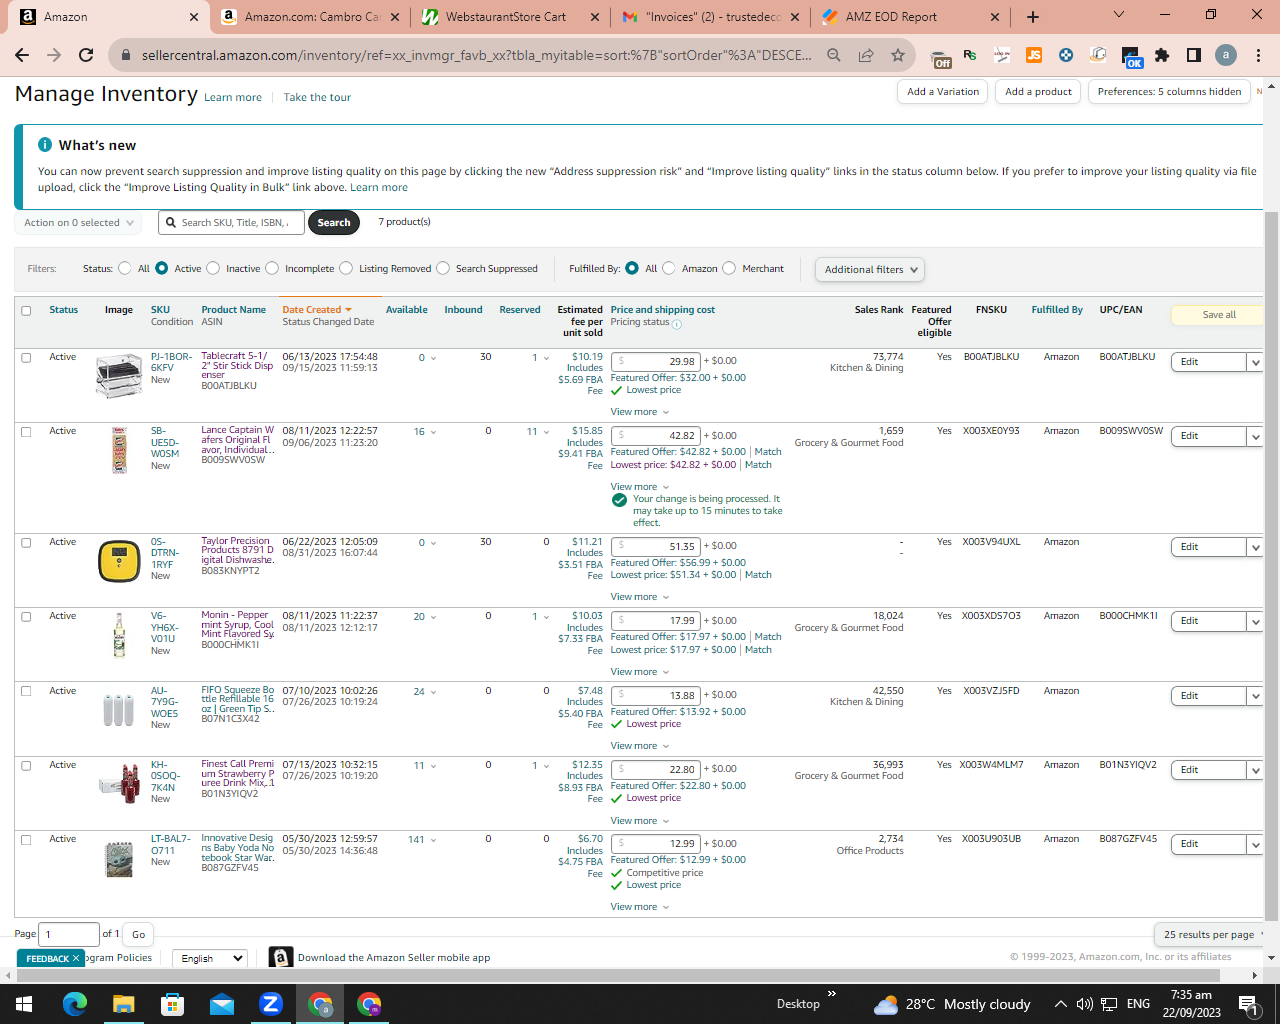The image size is (1280, 1024).
Task: Switch to the Gmail Invoices tab
Action: pos(713,17)
